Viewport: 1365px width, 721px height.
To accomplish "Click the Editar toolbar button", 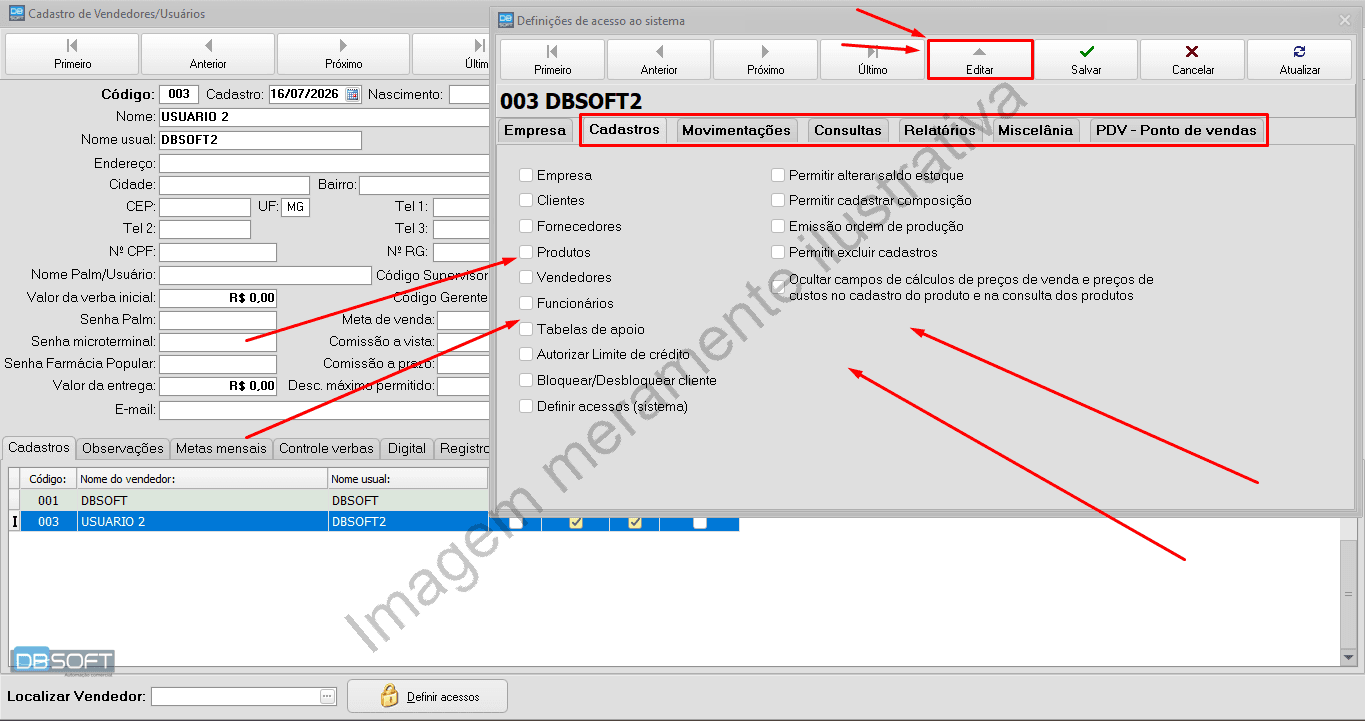I will (979, 59).
